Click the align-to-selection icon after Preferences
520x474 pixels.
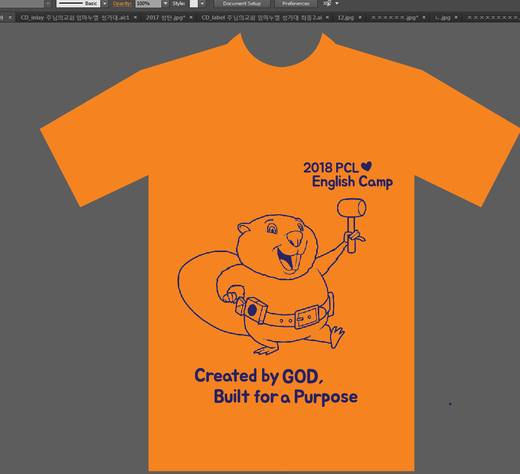point(328,4)
